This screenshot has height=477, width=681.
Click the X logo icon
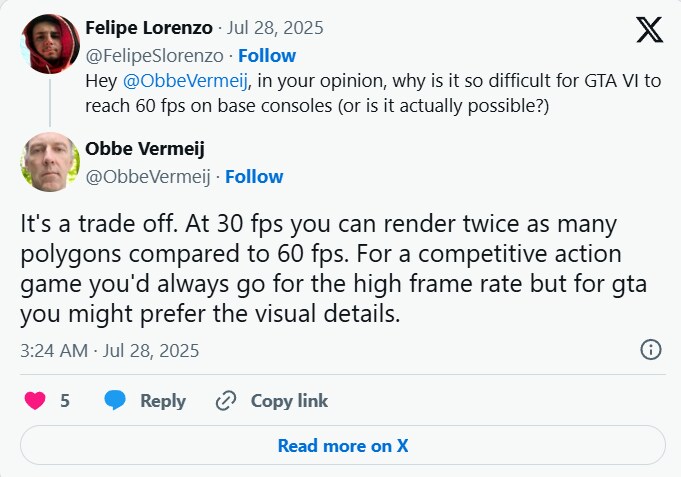[649, 30]
